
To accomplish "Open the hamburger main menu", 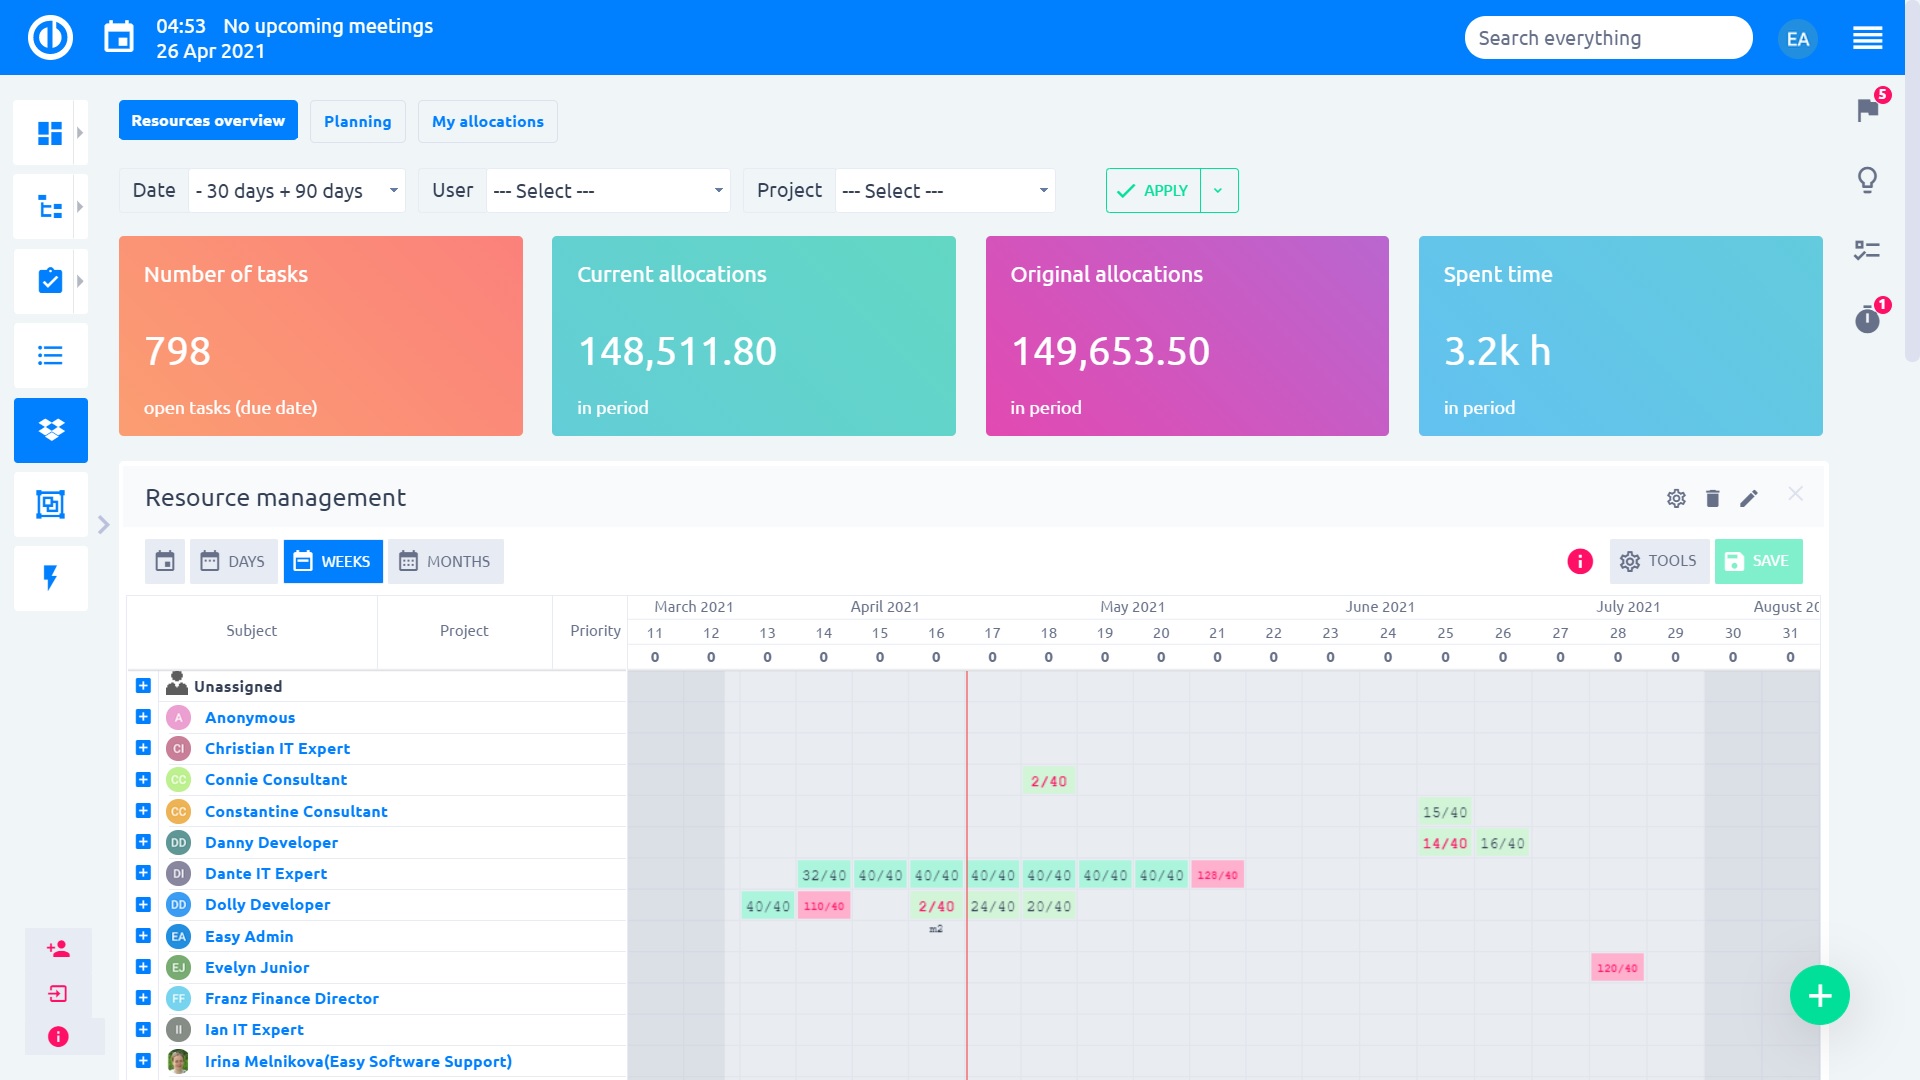I will (1867, 39).
